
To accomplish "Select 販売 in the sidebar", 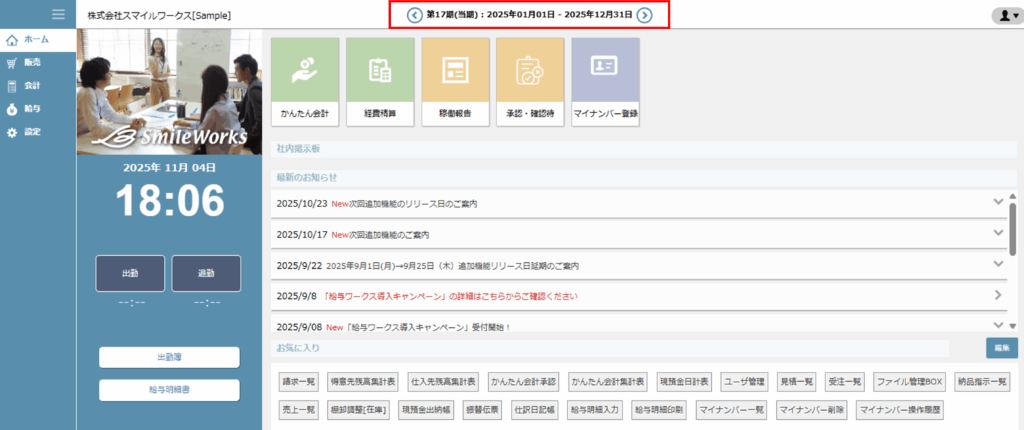I will coord(32,62).
